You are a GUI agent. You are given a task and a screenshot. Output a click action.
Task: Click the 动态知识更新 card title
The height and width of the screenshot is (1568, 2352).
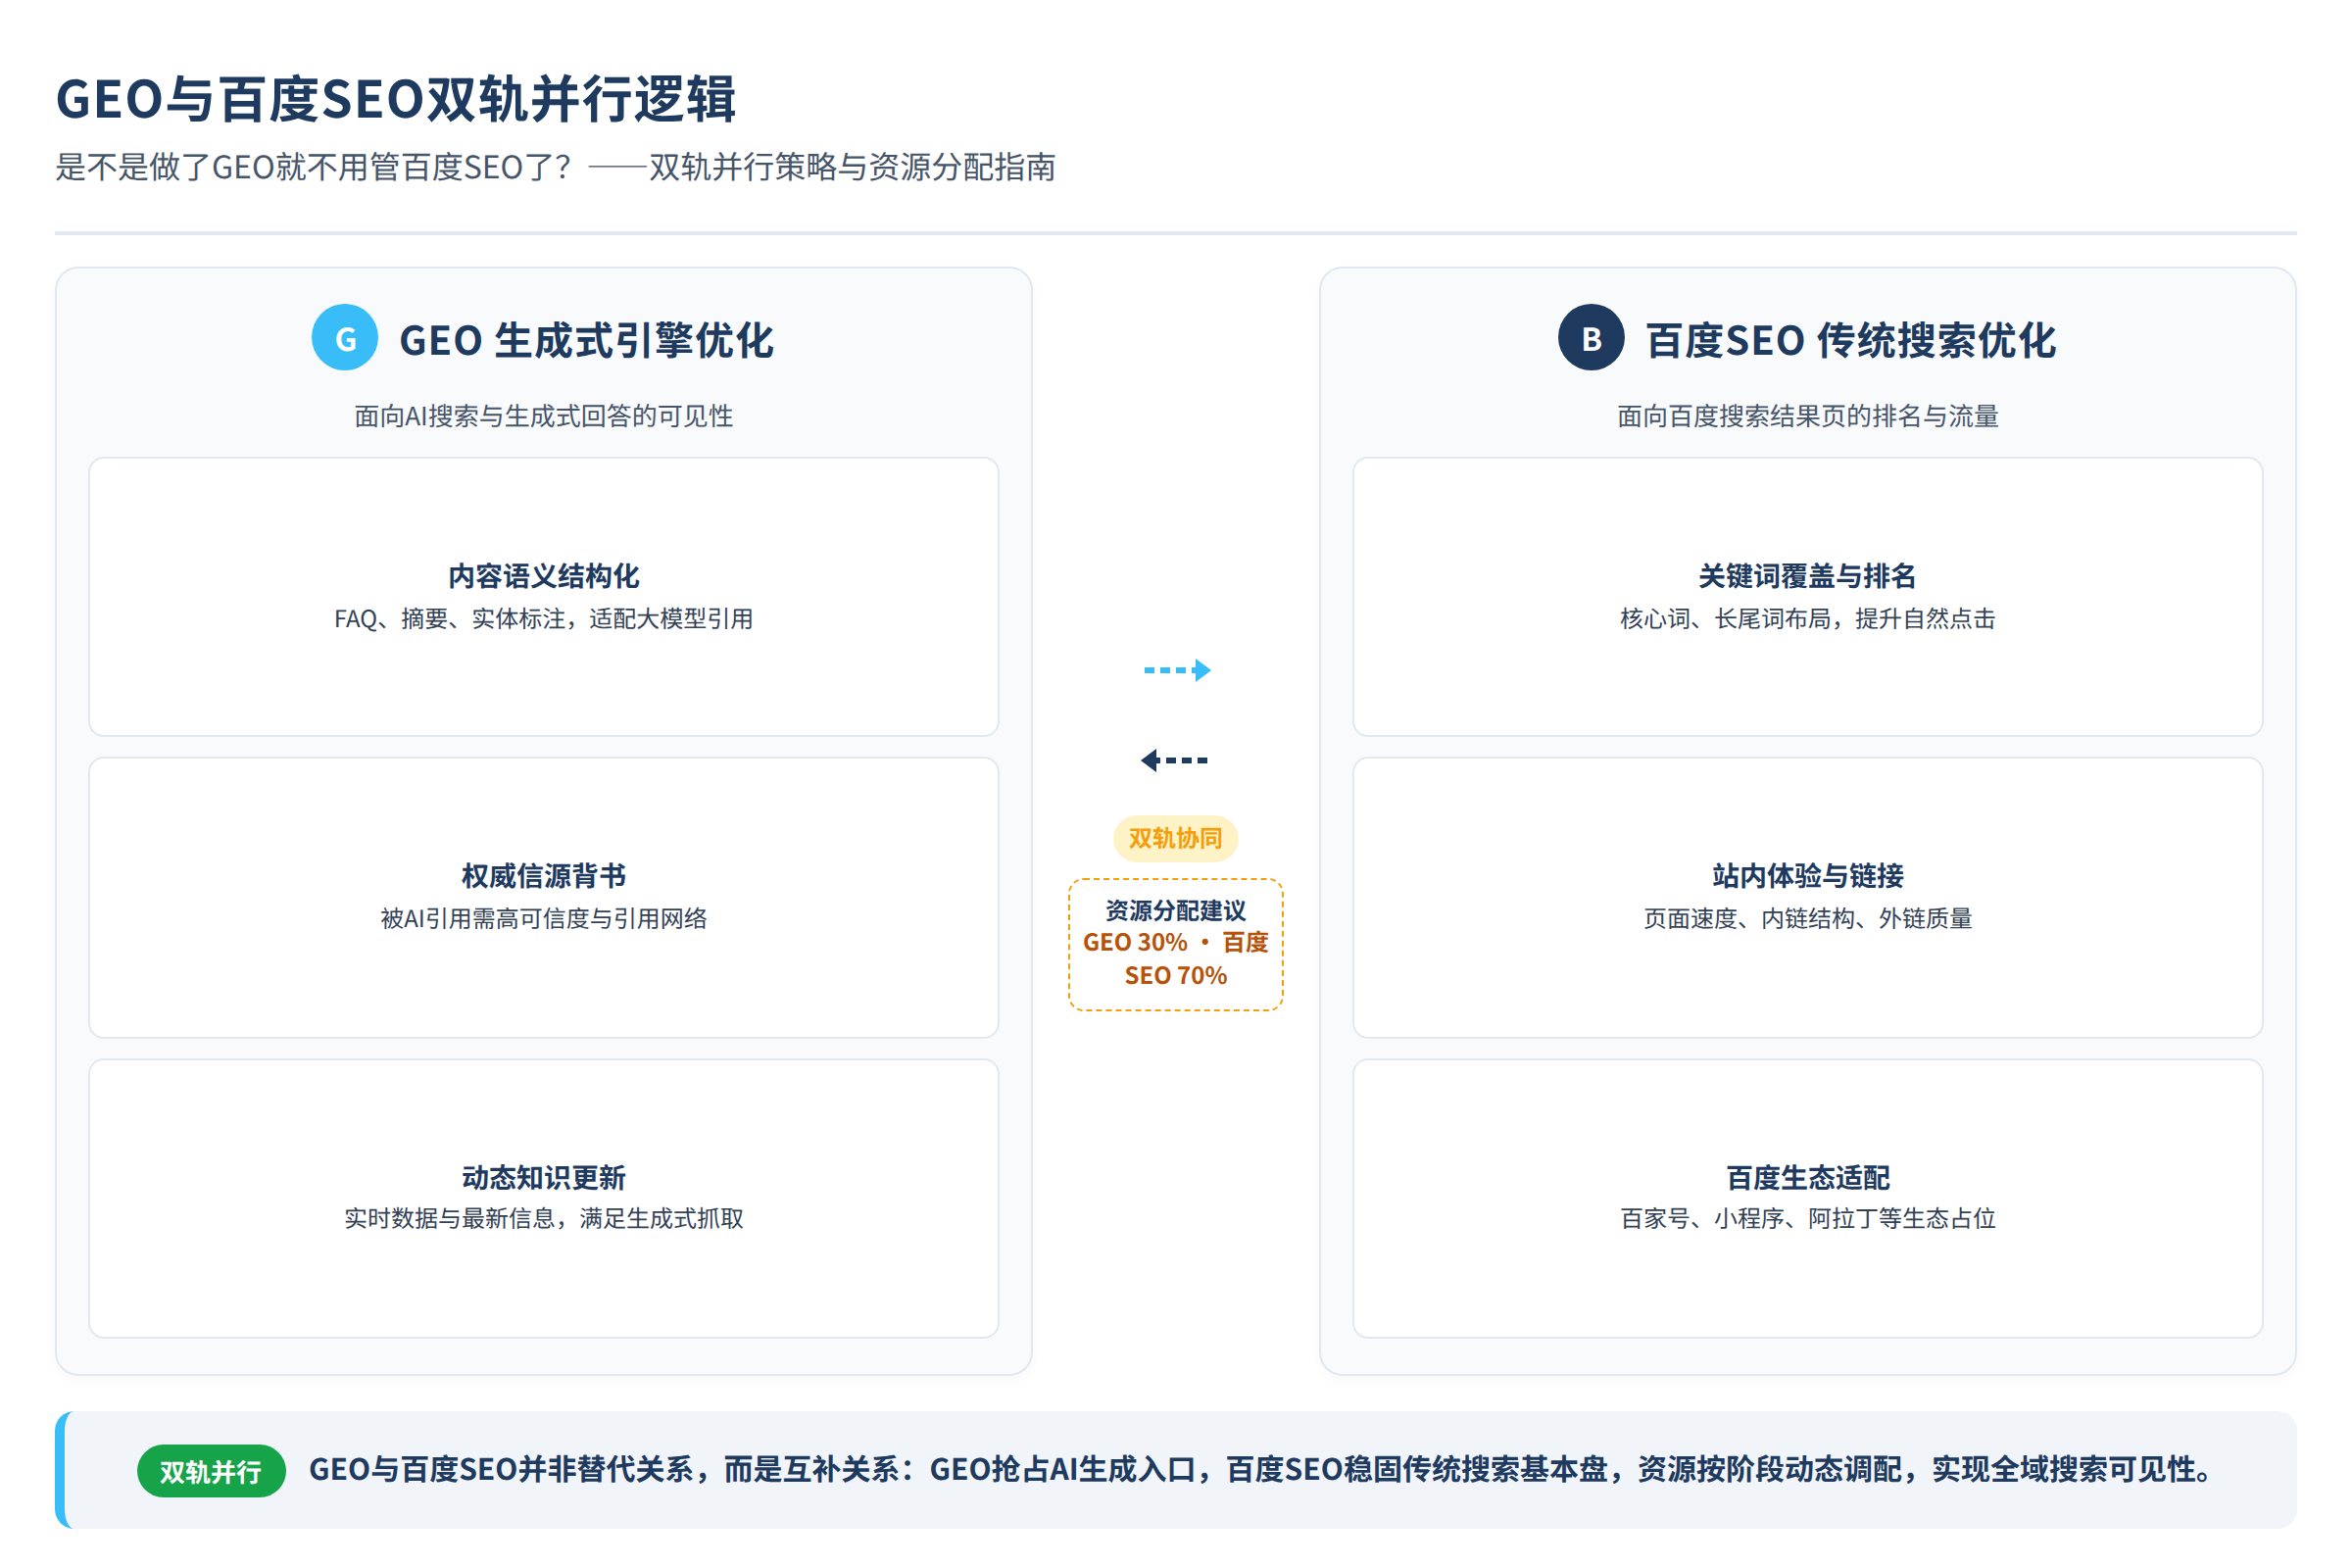[x=544, y=1177]
